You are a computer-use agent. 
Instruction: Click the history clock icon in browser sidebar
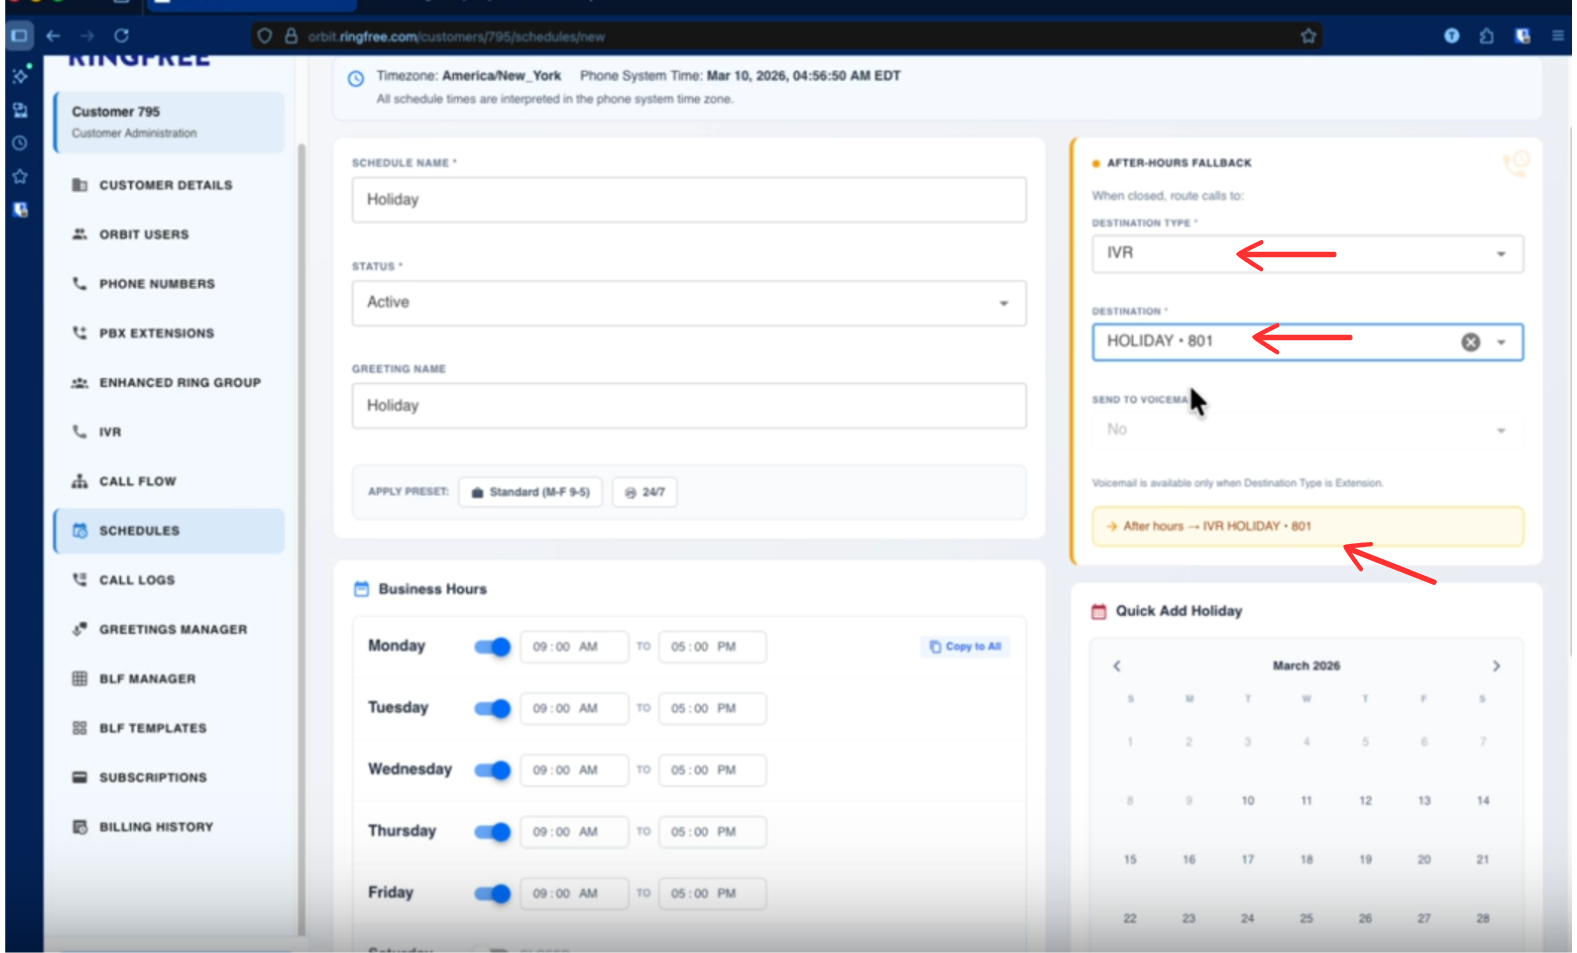click(x=19, y=143)
